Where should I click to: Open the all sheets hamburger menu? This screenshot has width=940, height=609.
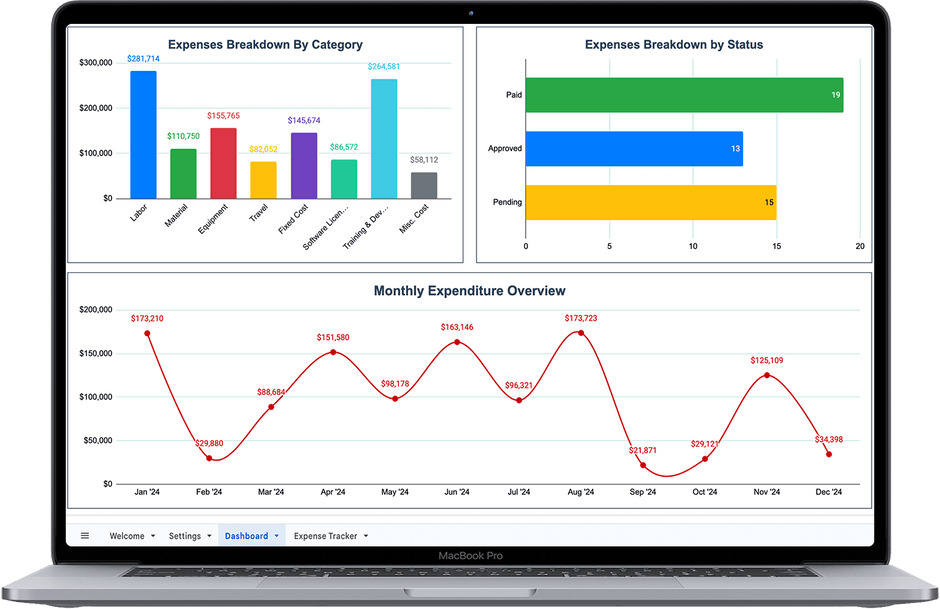(x=85, y=535)
